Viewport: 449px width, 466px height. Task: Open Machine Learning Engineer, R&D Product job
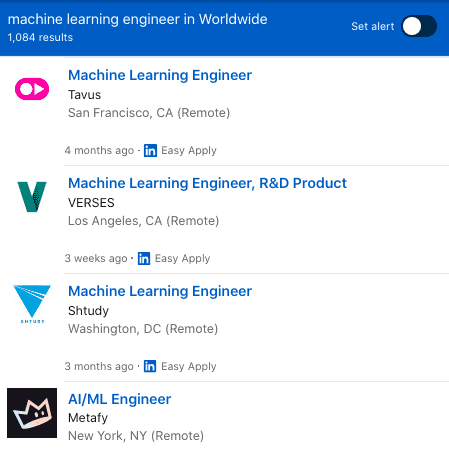coord(207,183)
